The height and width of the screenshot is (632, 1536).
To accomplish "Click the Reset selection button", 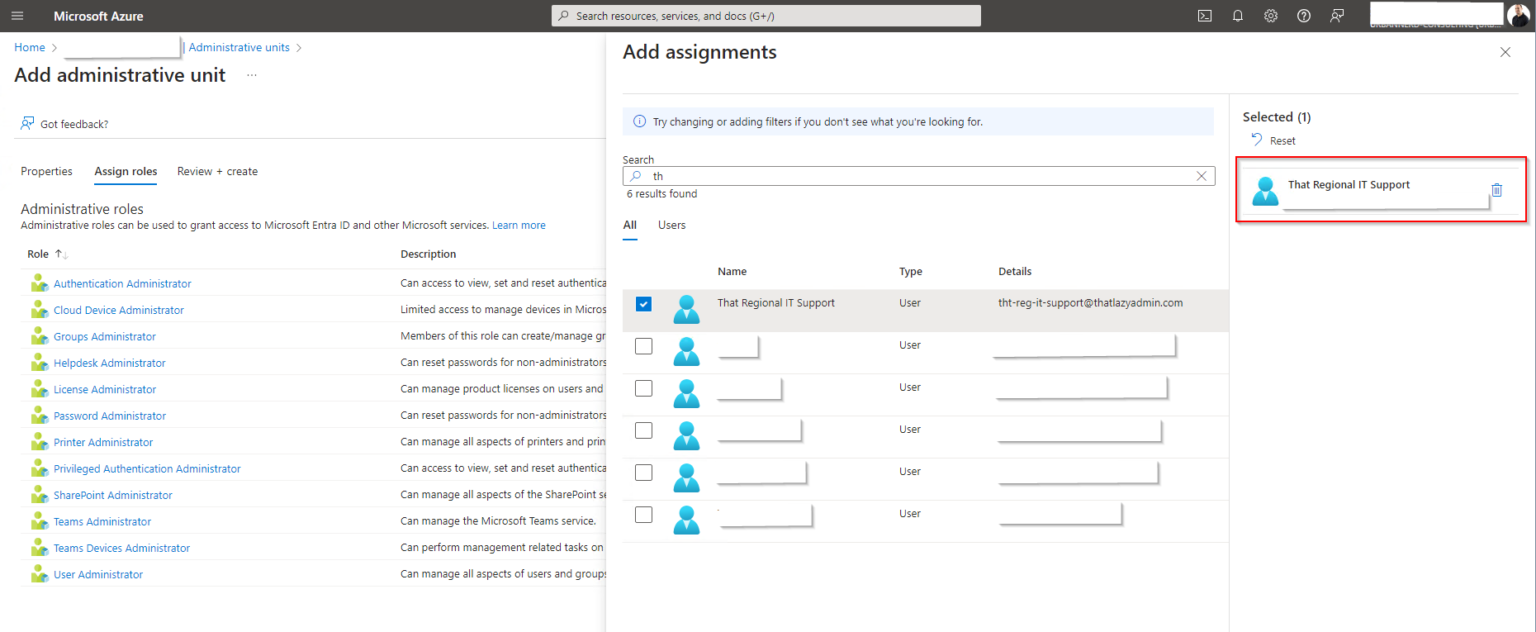I will point(1273,141).
